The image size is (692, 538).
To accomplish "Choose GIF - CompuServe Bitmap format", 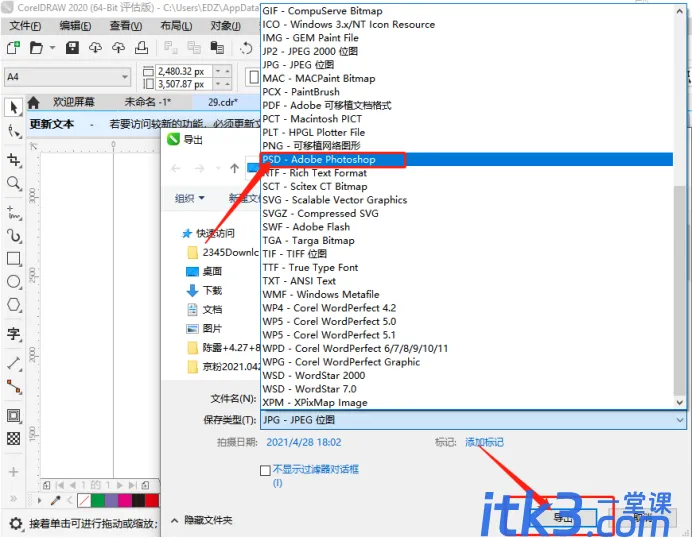I will 467,11.
